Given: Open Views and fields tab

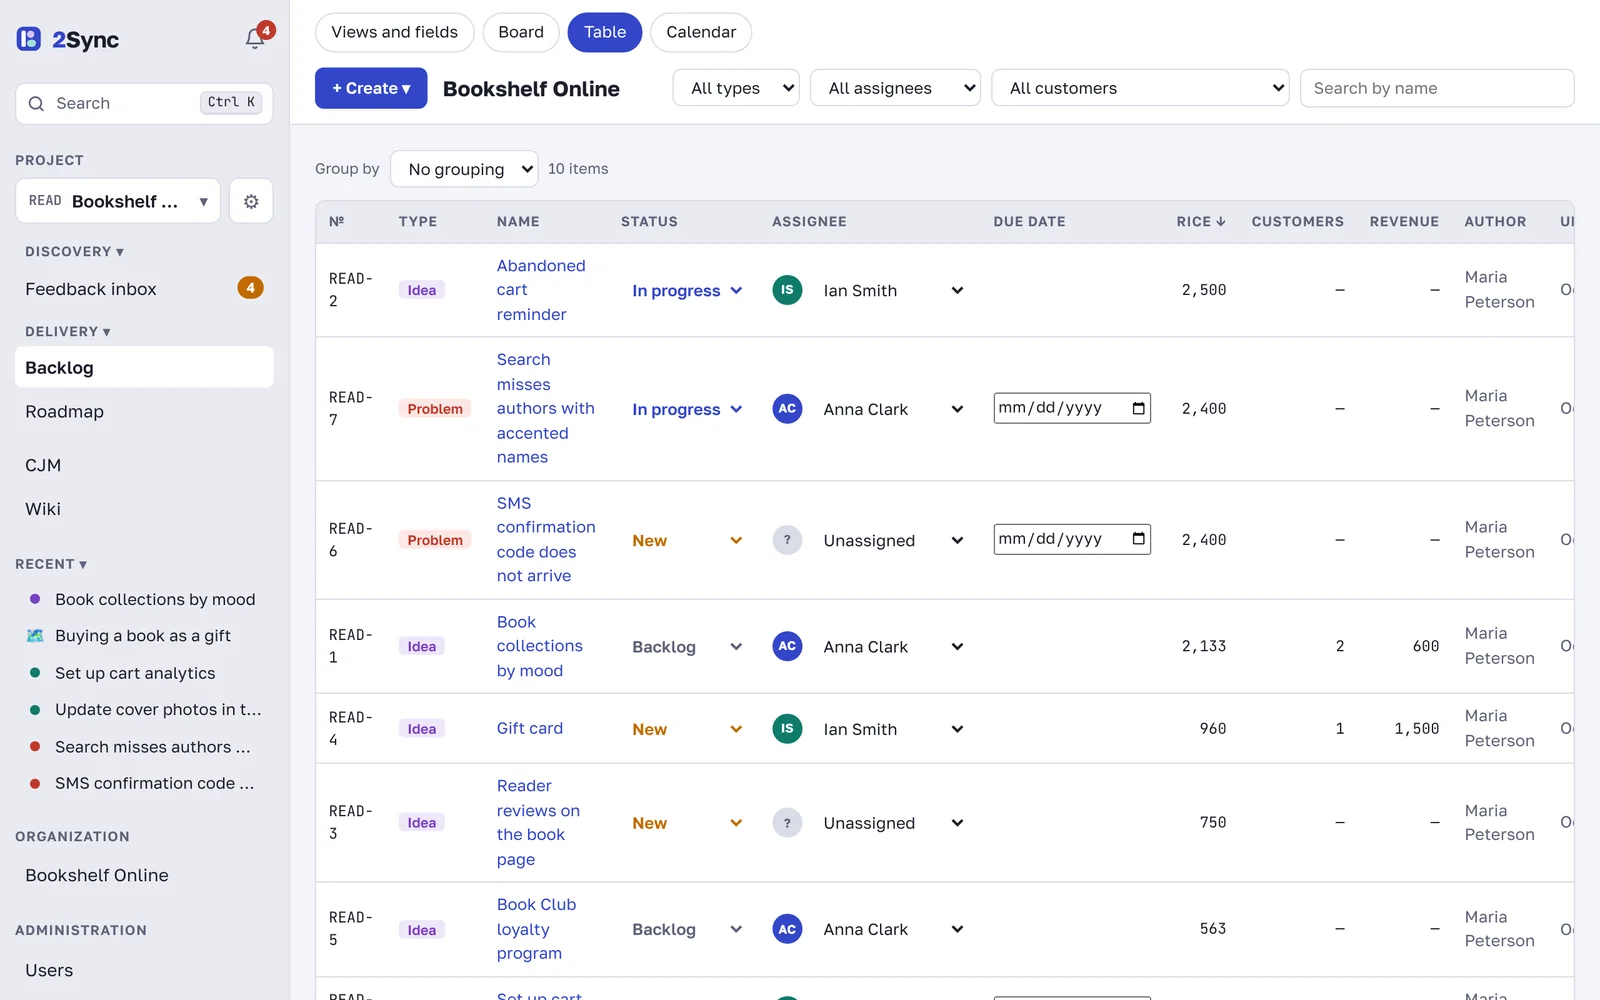Looking at the screenshot, I should click(x=395, y=32).
